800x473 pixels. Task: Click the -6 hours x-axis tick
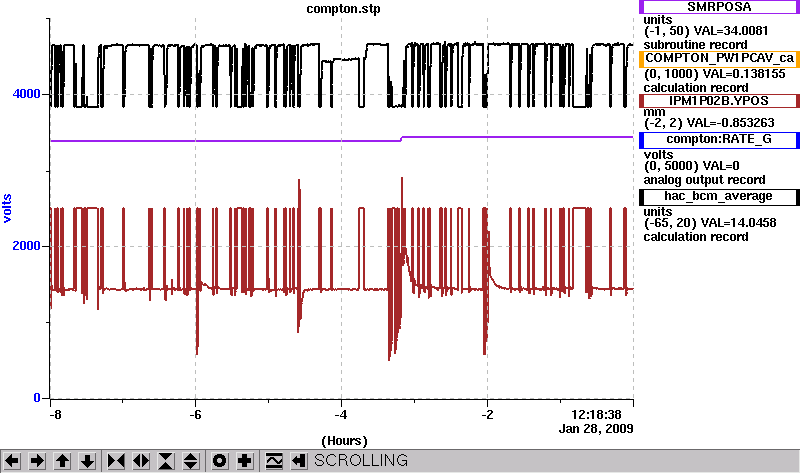tap(195, 415)
